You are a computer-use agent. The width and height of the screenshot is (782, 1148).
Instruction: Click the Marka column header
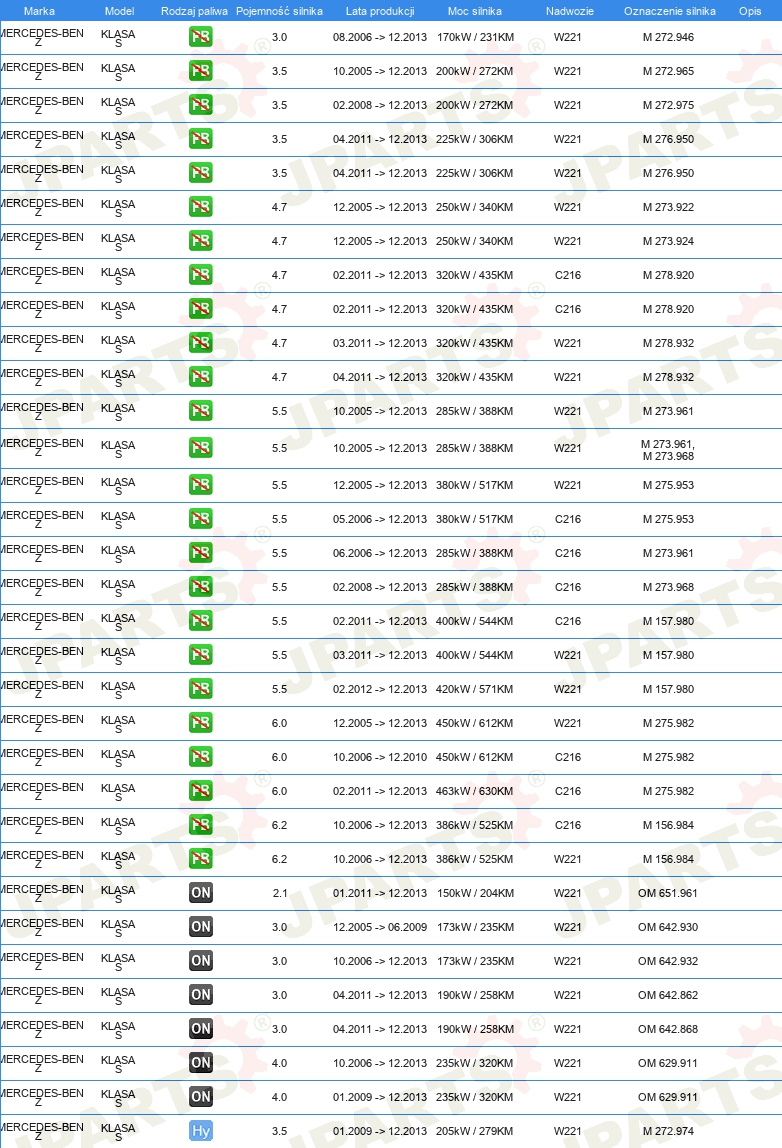coord(39,11)
